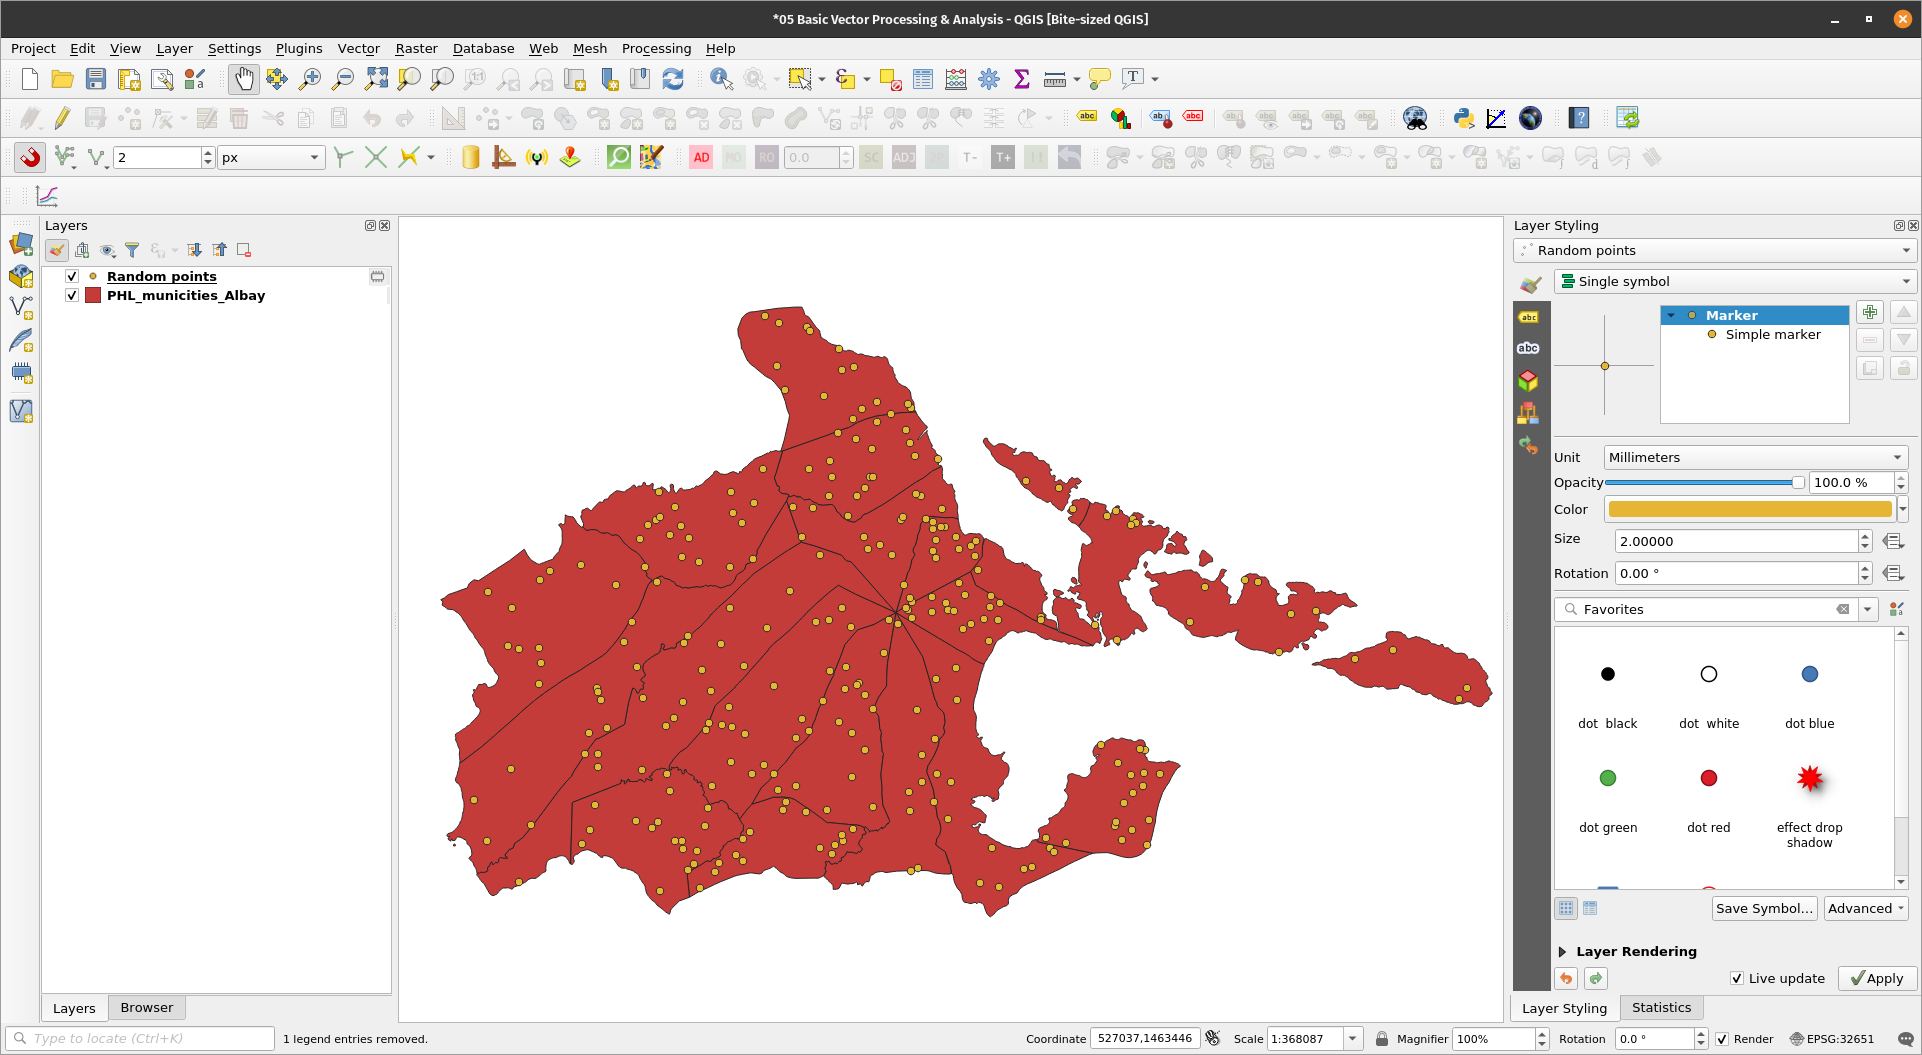Toggle the Live update checkbox

(1737, 979)
